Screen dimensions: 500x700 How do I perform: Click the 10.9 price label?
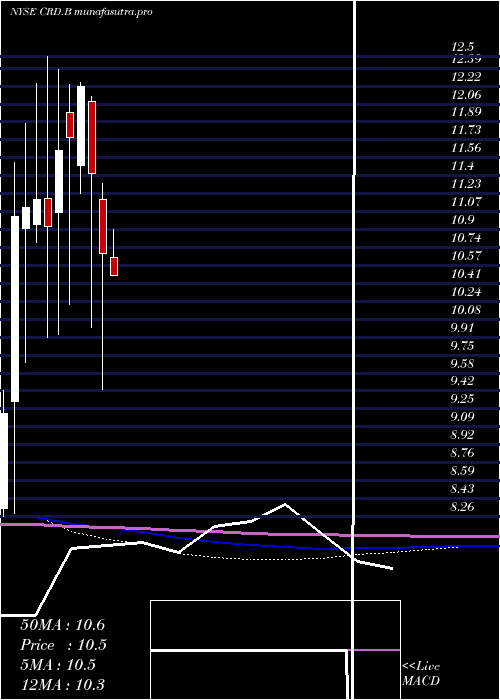click(462, 220)
